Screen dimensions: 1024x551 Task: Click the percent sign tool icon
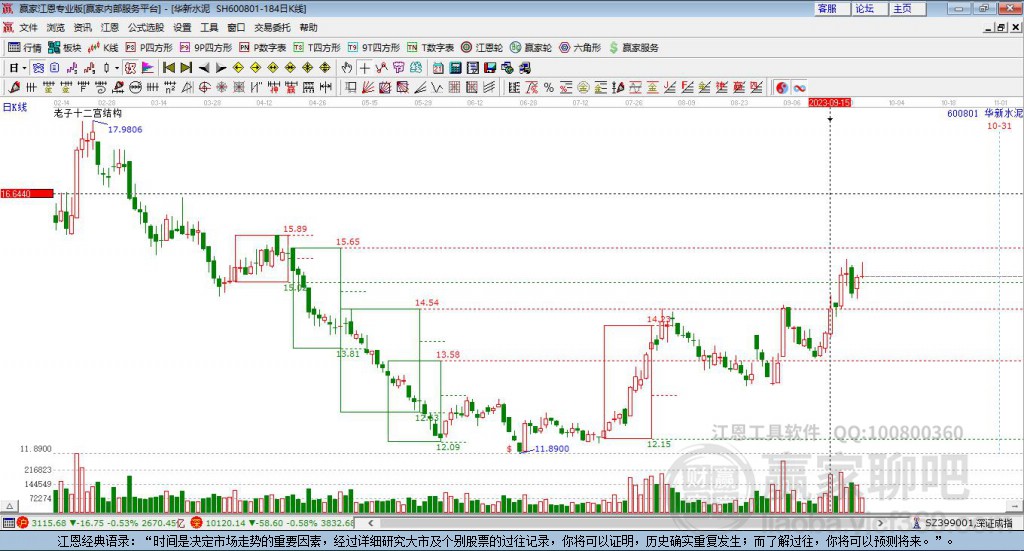tap(549, 87)
